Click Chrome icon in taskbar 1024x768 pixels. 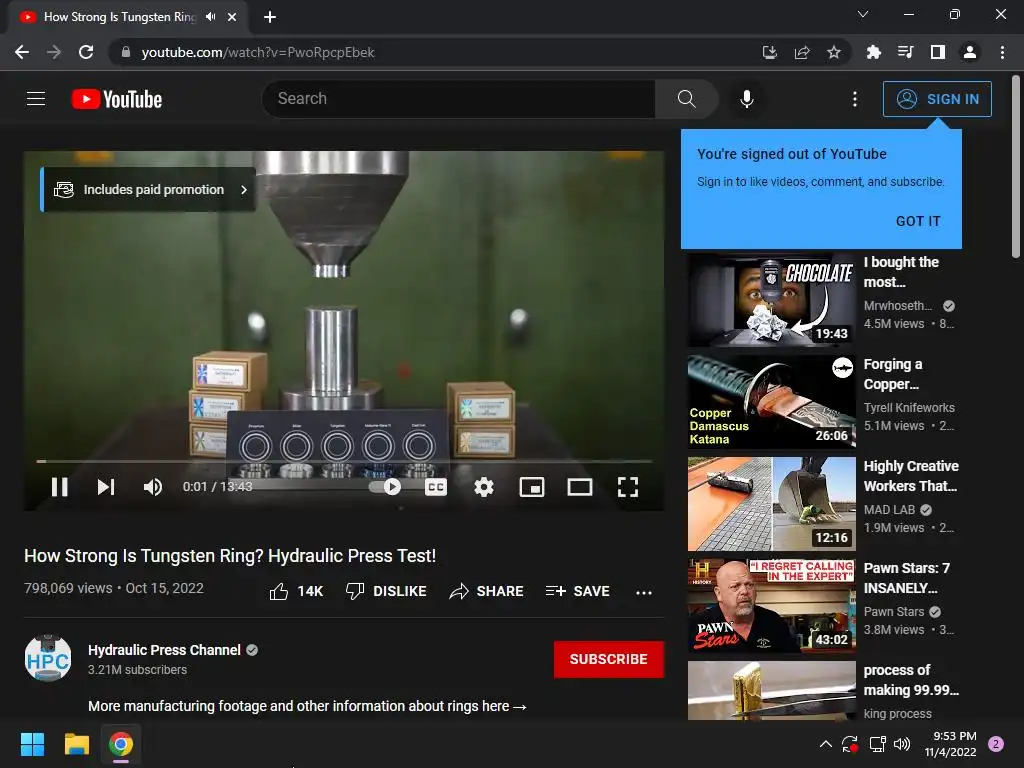click(121, 744)
